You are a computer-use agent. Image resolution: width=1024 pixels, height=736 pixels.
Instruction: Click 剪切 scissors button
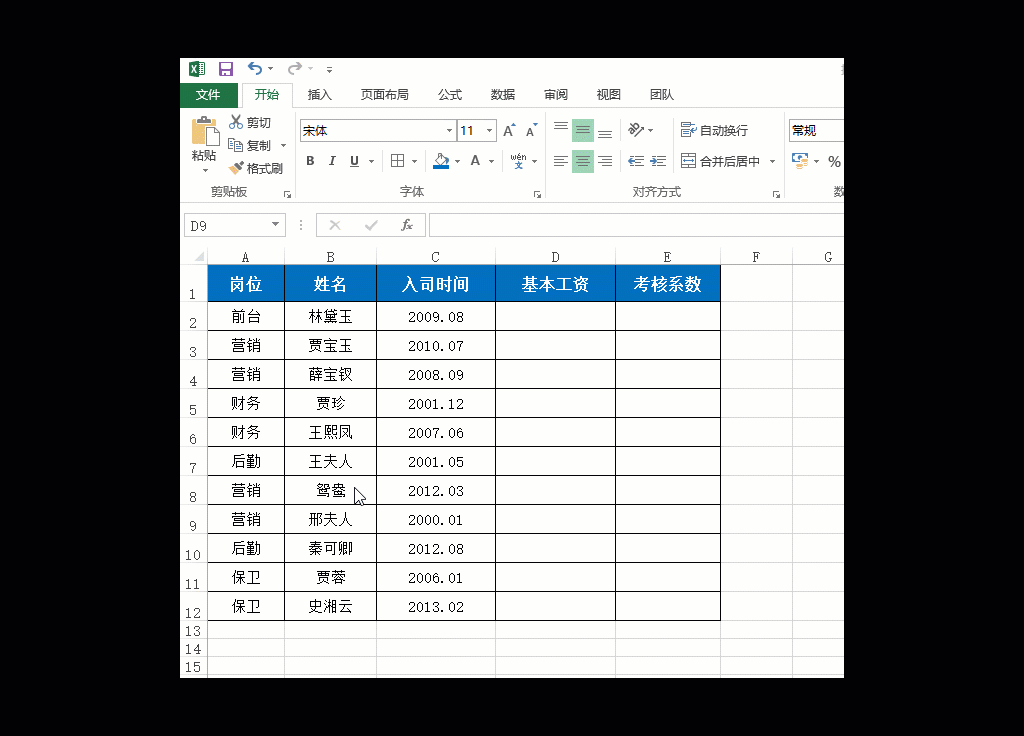click(250, 122)
